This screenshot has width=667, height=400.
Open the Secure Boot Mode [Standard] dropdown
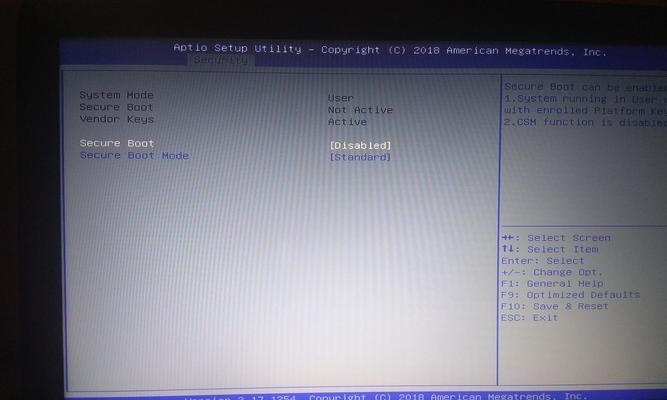coord(360,157)
